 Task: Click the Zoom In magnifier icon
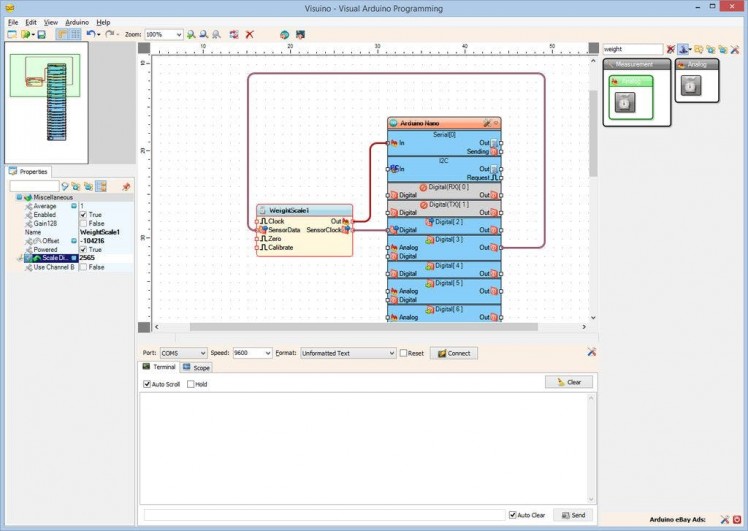tap(191, 34)
